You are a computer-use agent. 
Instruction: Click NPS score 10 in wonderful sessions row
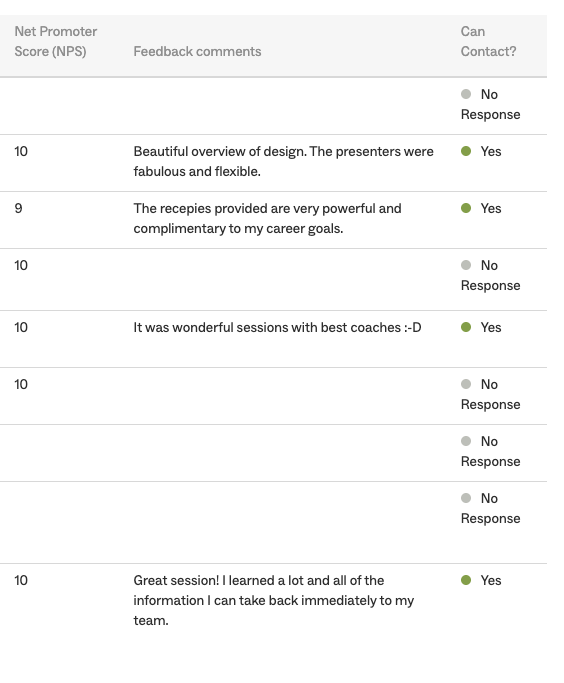[21, 327]
